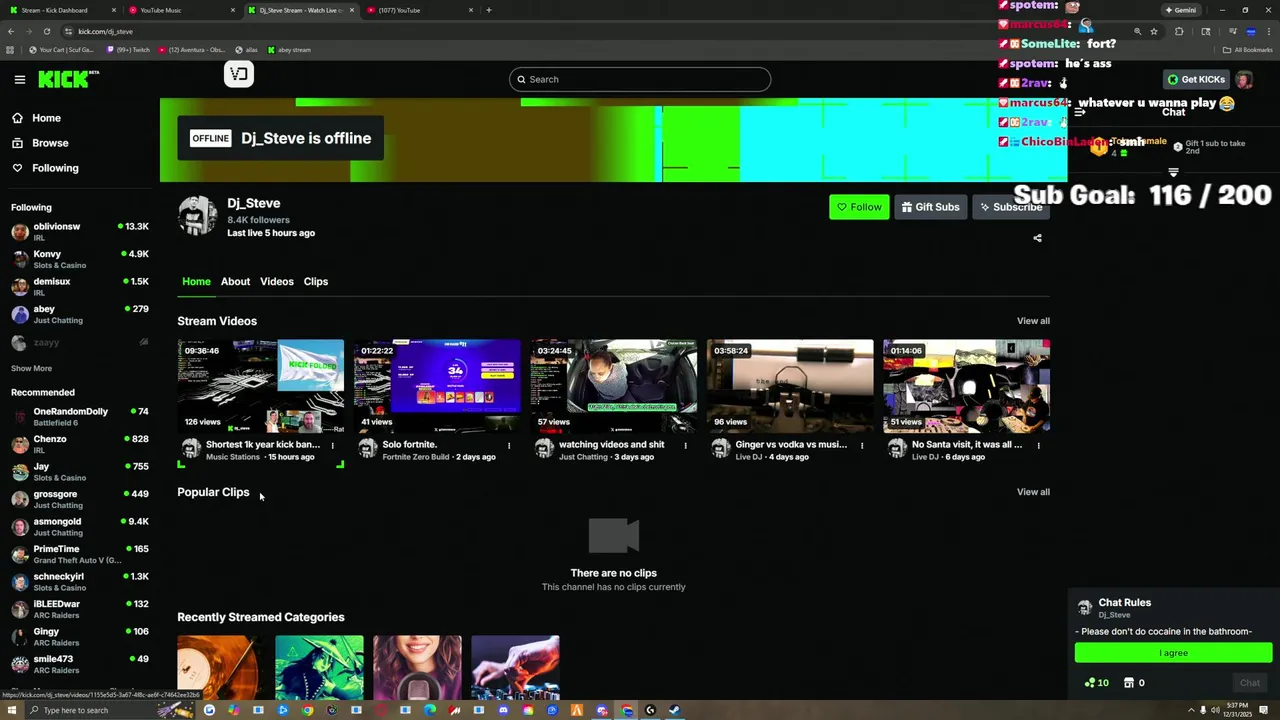This screenshot has width=1280, height=720.
Task: Open OneRandomDolly recommended channel
Action: [x=80, y=417]
